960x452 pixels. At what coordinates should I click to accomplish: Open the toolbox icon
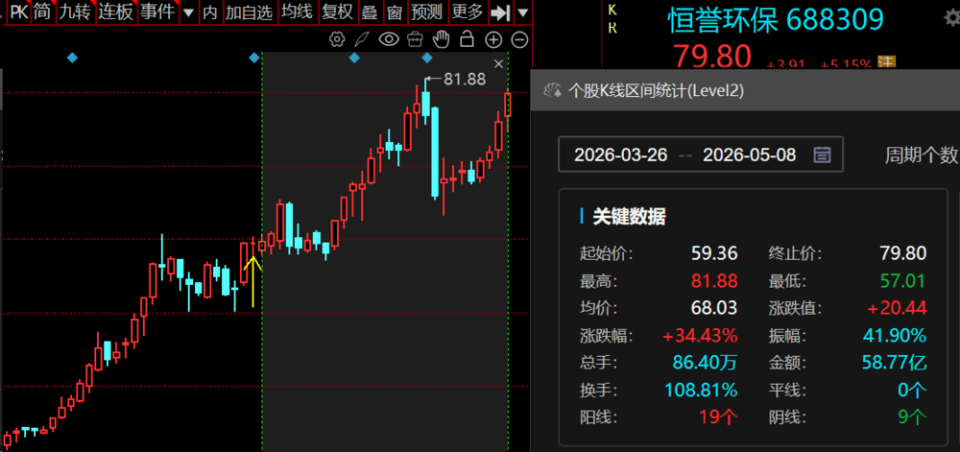415,40
